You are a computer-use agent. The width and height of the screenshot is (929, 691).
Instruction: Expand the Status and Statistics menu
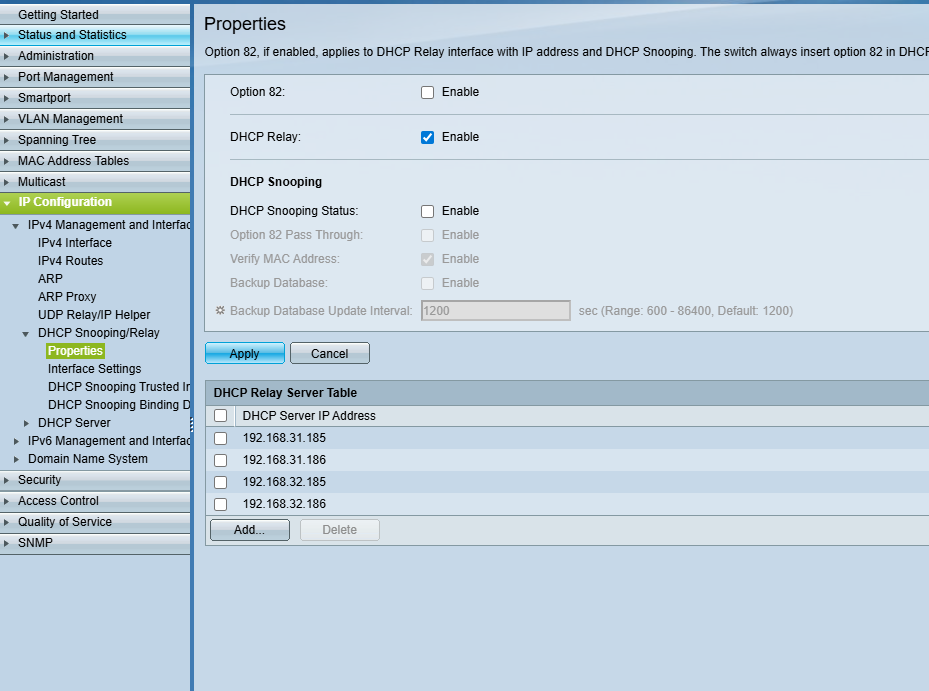72,35
